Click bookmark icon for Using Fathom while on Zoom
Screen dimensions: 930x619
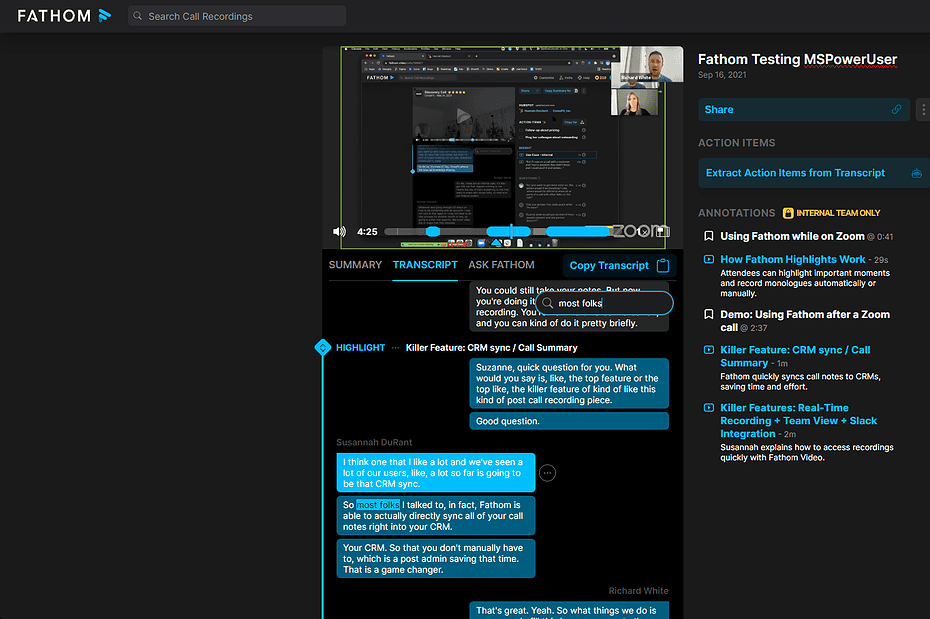point(708,236)
